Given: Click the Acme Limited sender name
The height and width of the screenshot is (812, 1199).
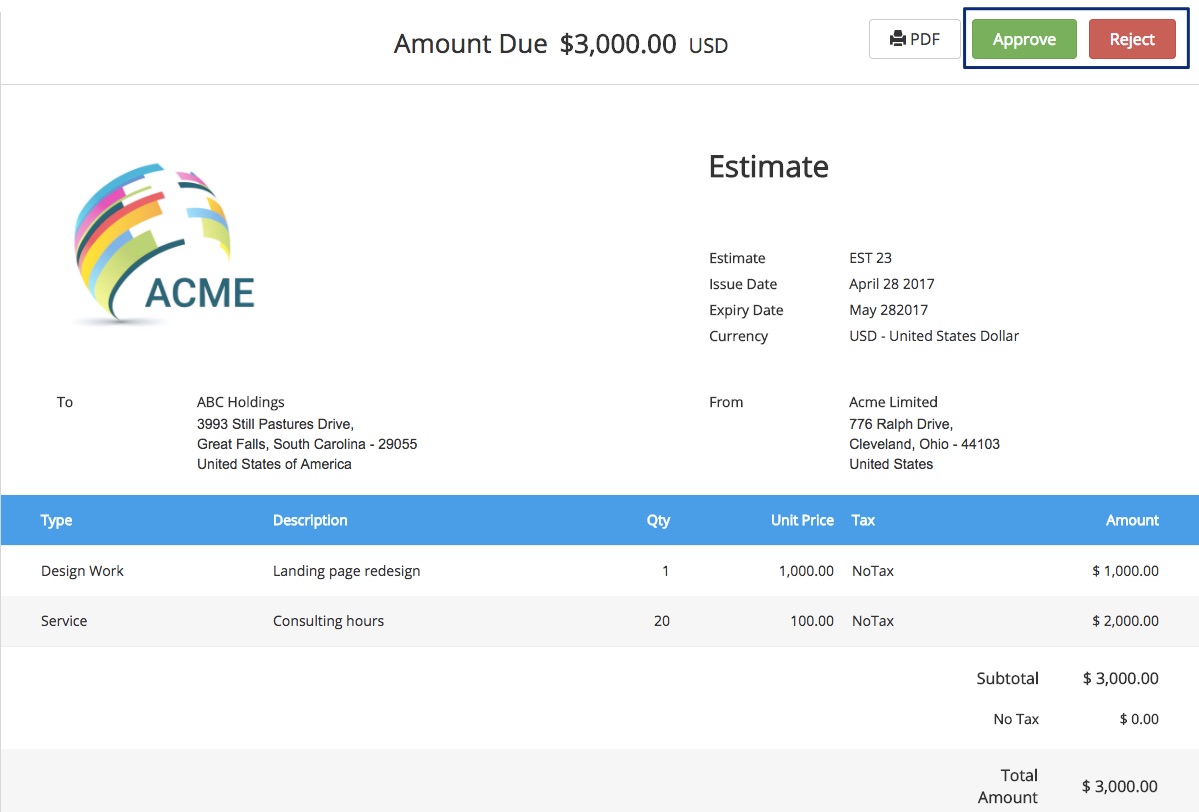Looking at the screenshot, I should (893, 401).
